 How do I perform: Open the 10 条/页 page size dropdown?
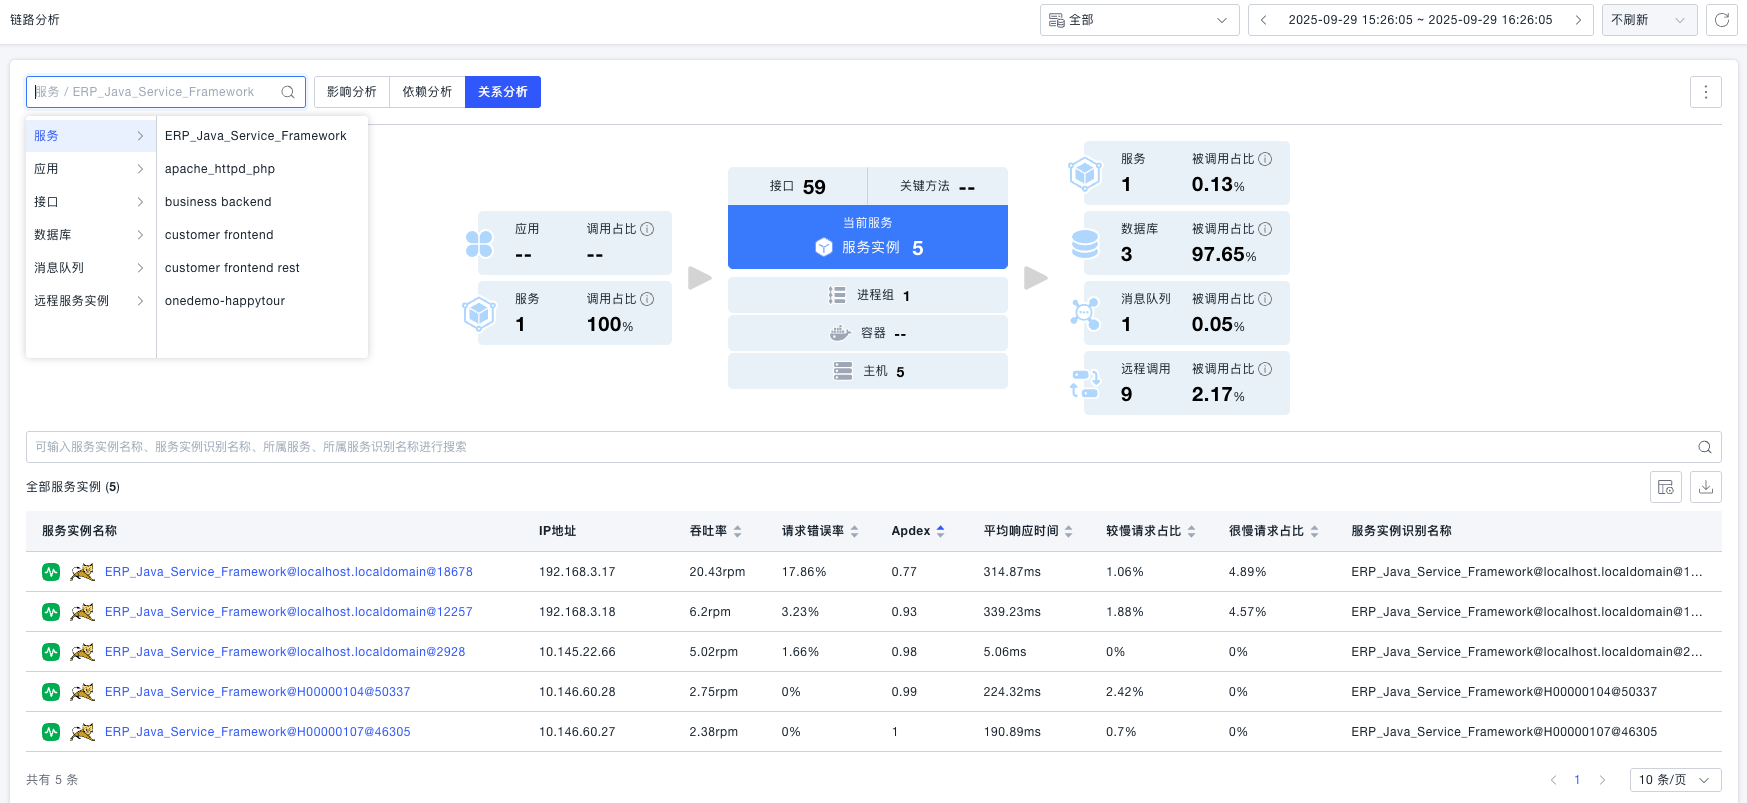(x=1675, y=780)
